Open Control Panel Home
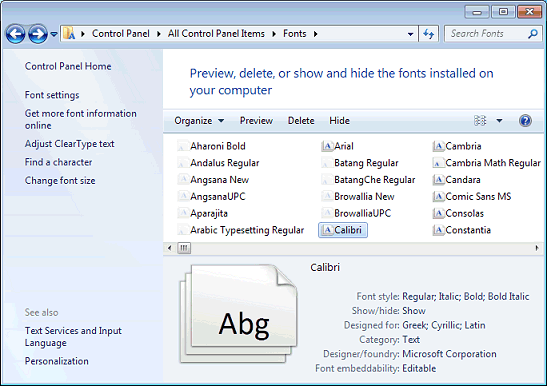 point(68,66)
